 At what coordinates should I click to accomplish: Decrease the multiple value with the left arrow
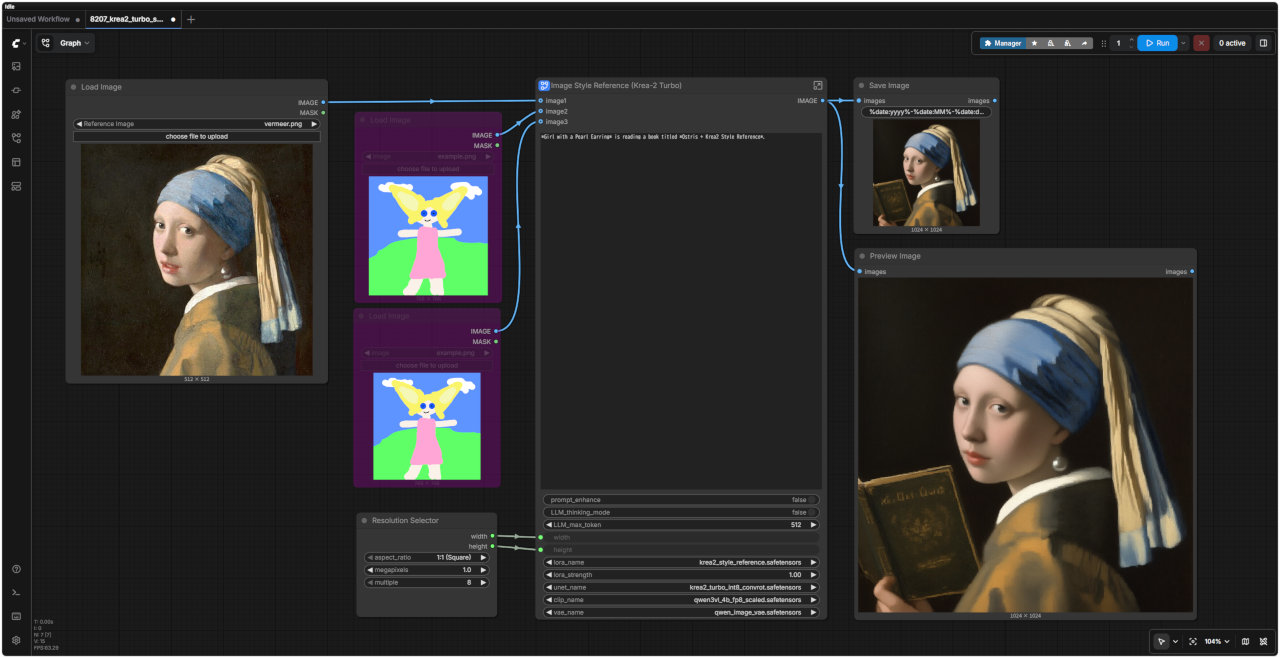pos(370,582)
